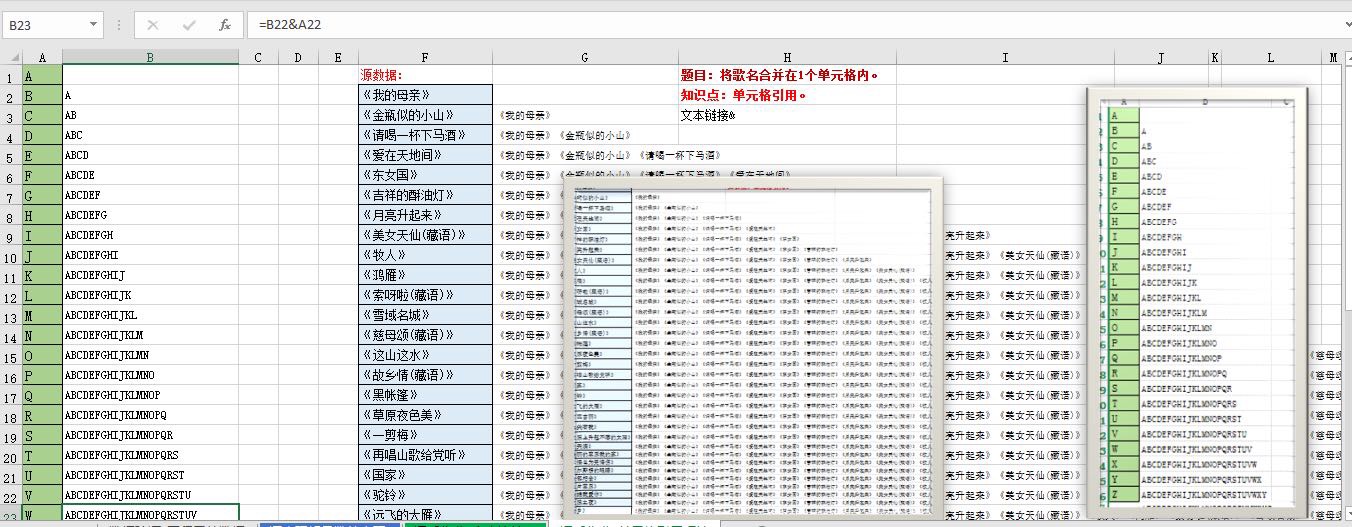Click the cell 《请喝一杯下马酒》 in column F
The image size is (1352, 527).
[425, 135]
